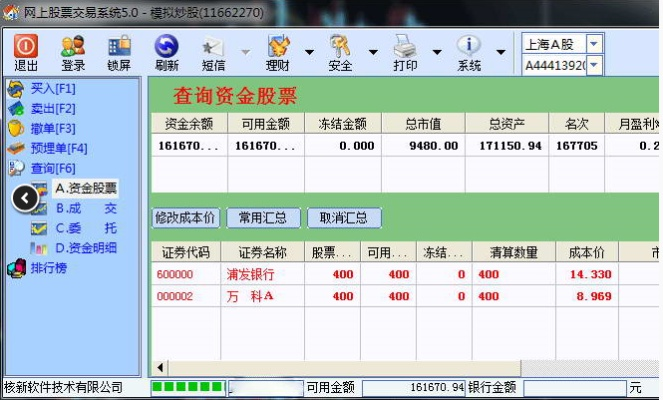Click the 登录 (Login) toolbar icon

73,52
